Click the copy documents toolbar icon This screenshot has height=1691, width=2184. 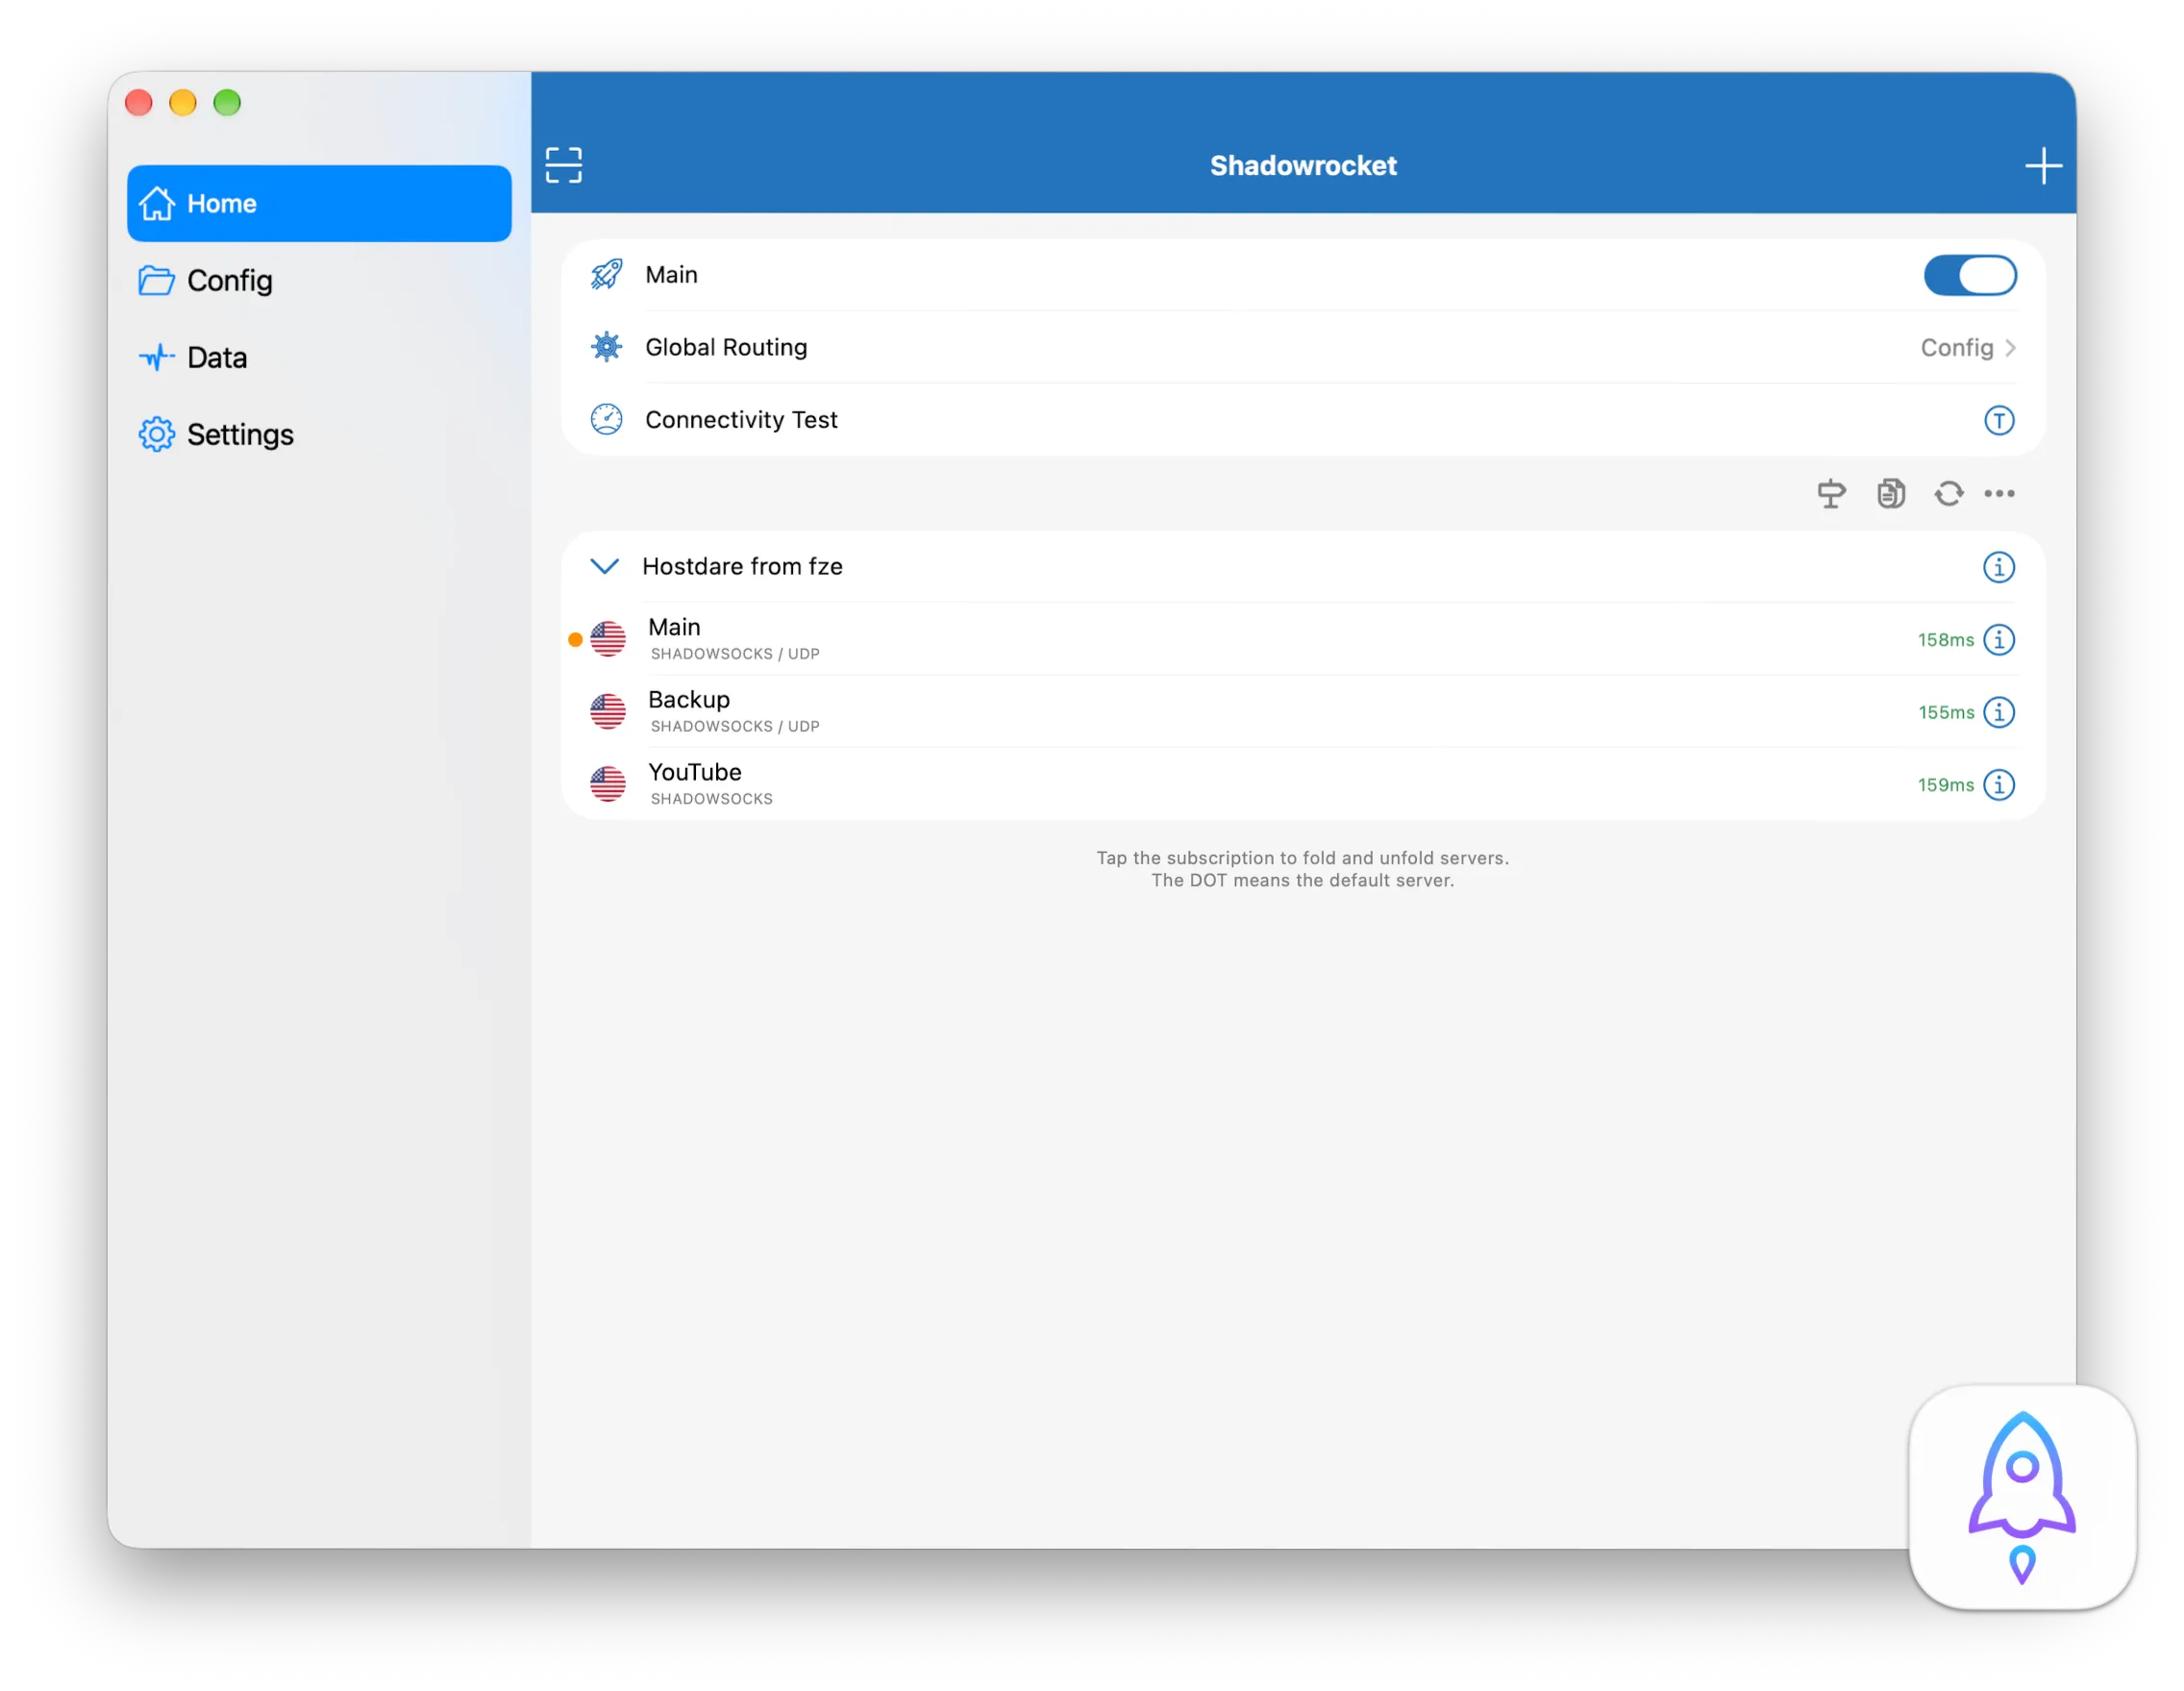(1890, 493)
